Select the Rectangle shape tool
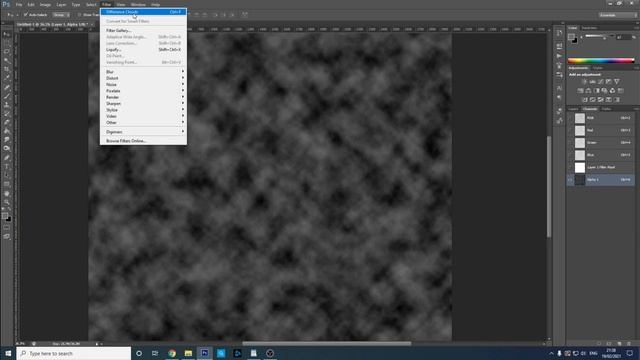Screen dimensions: 640x360 7,184
